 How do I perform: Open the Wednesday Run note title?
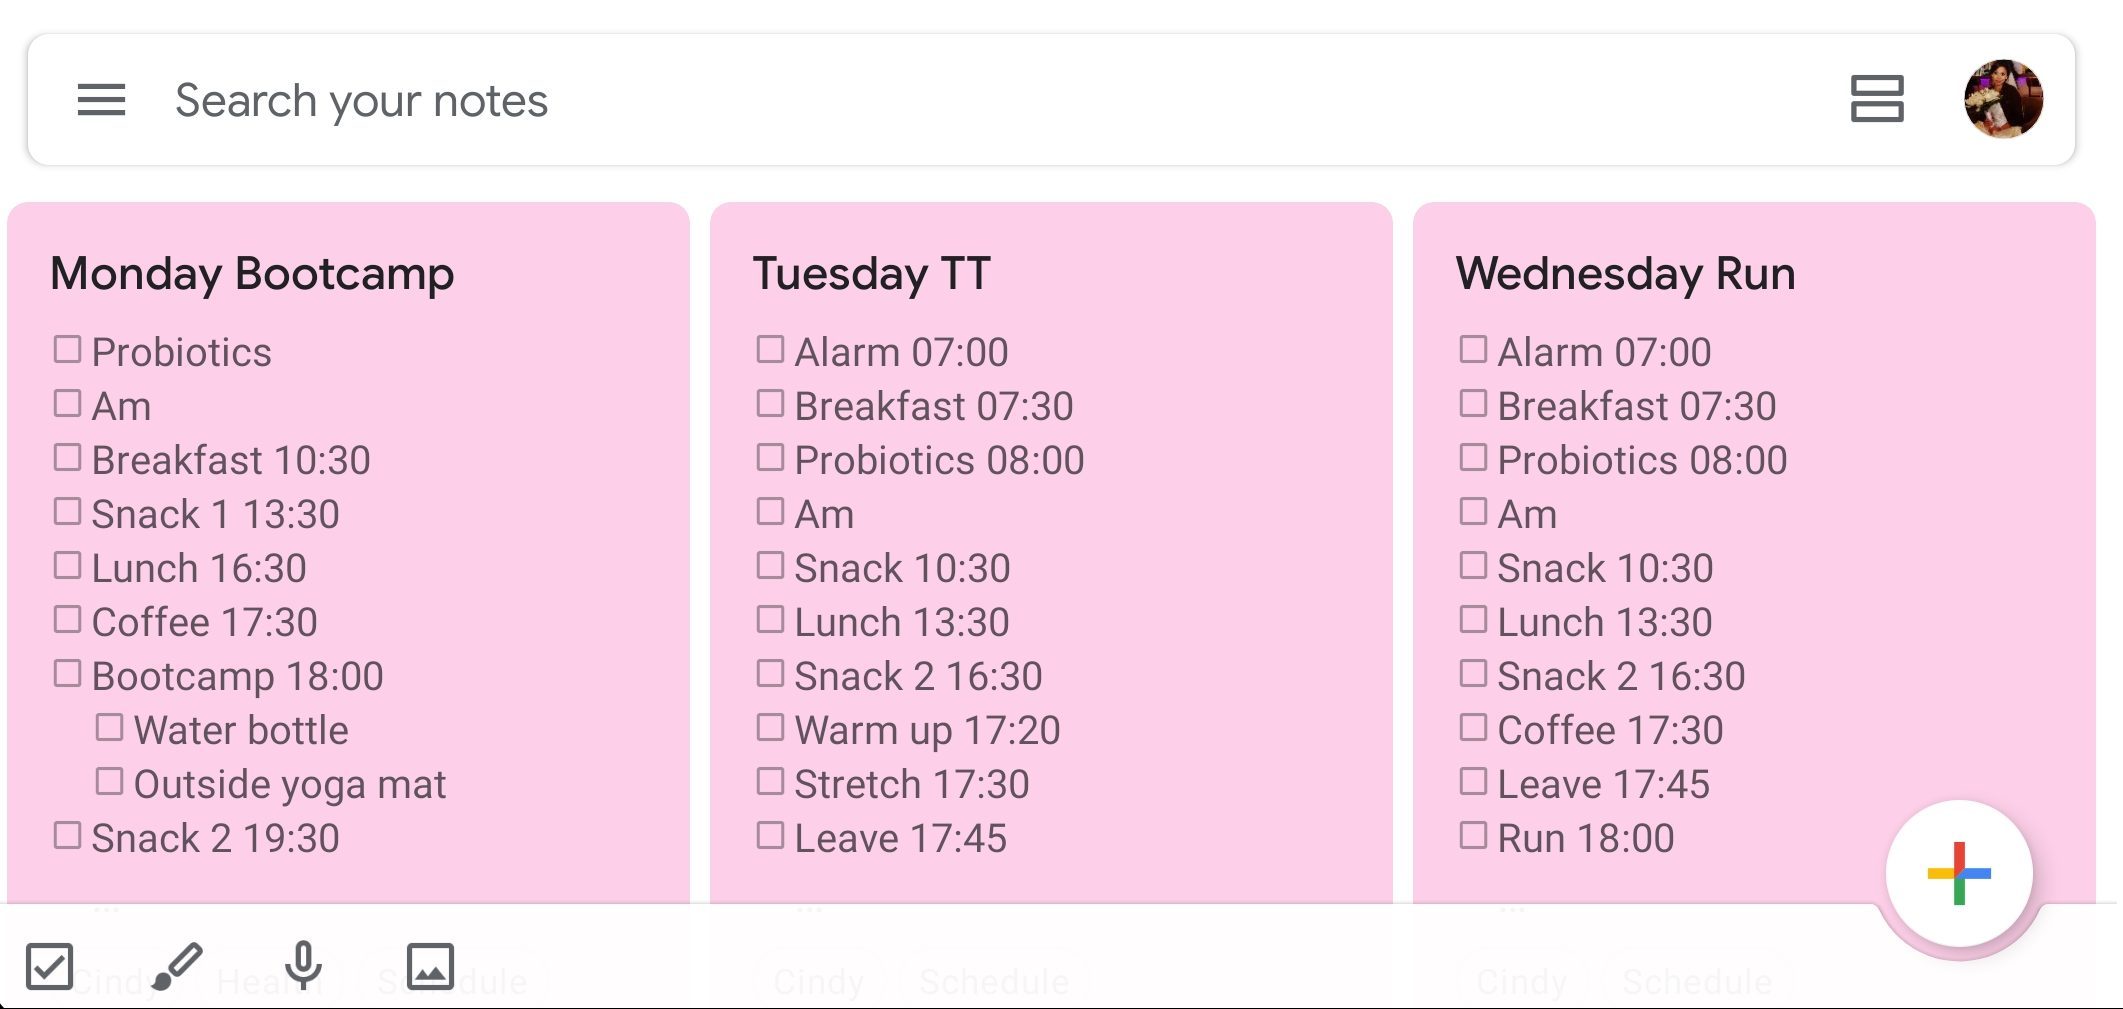1625,274
